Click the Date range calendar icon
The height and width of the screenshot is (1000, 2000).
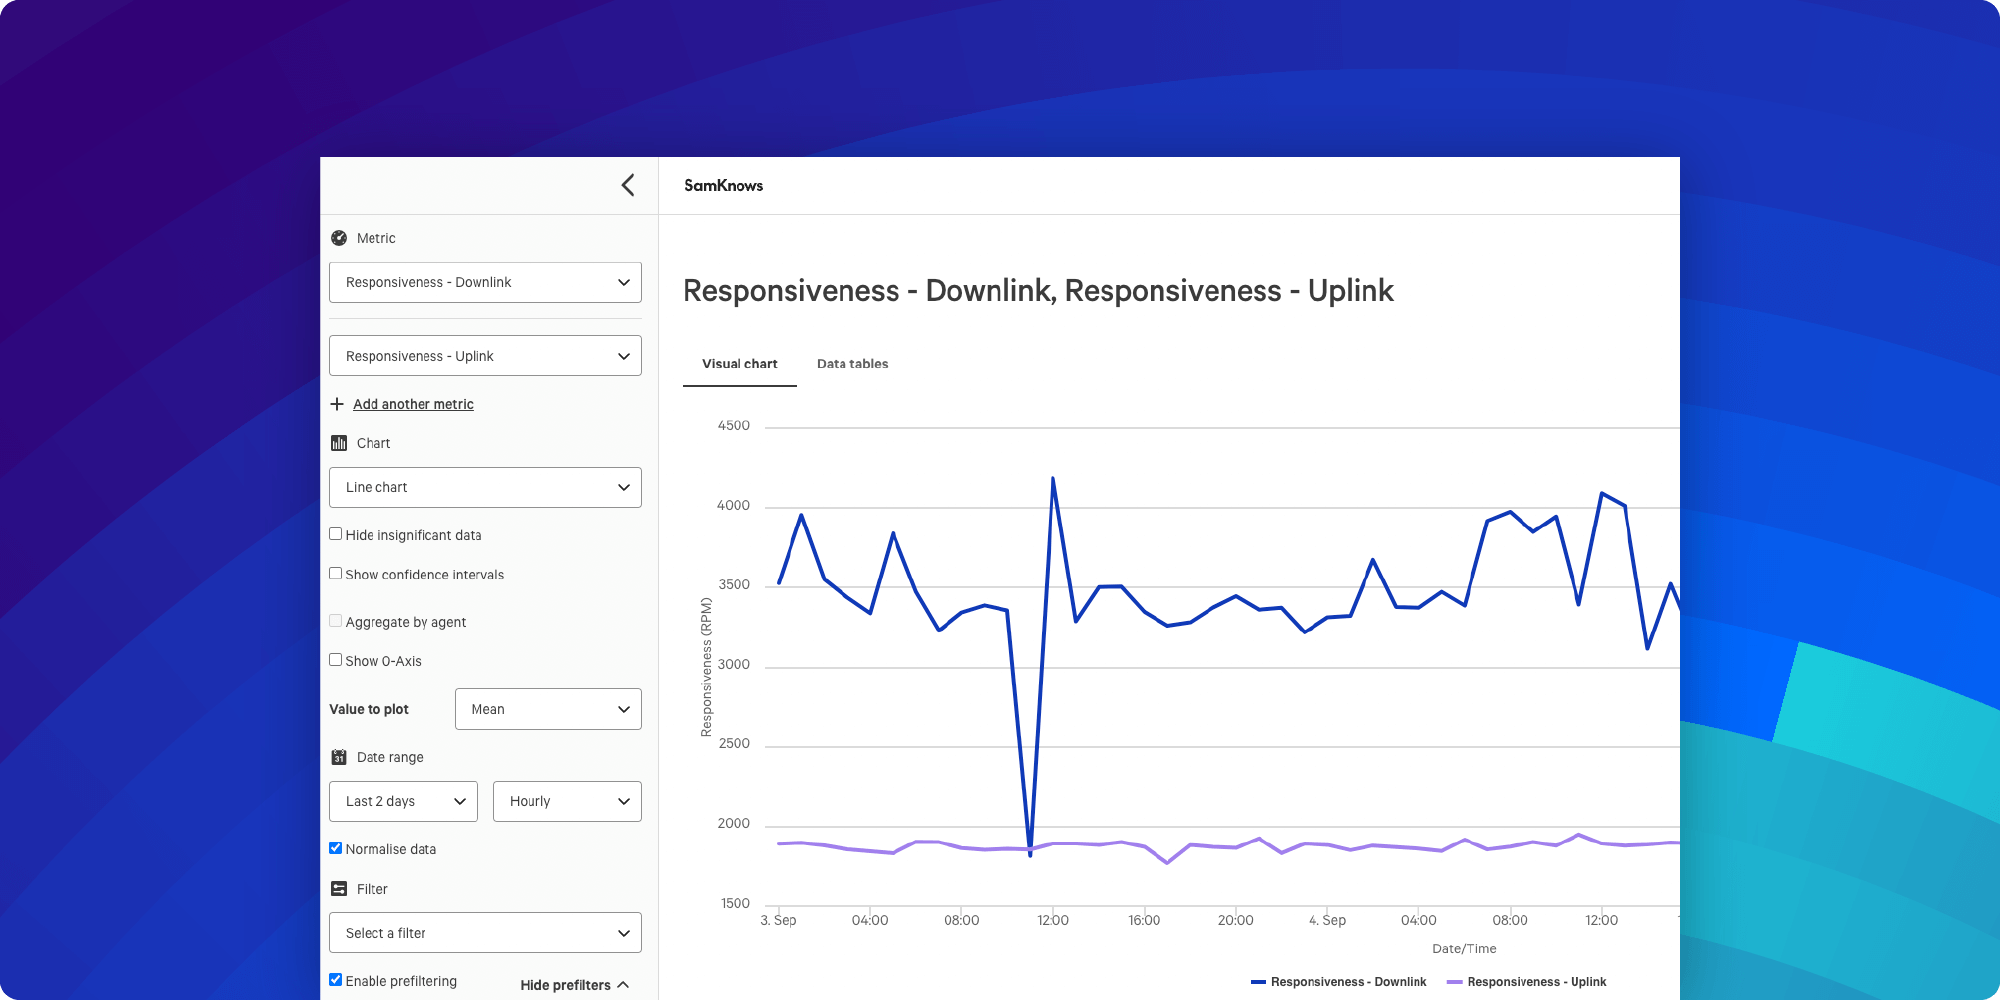(339, 757)
